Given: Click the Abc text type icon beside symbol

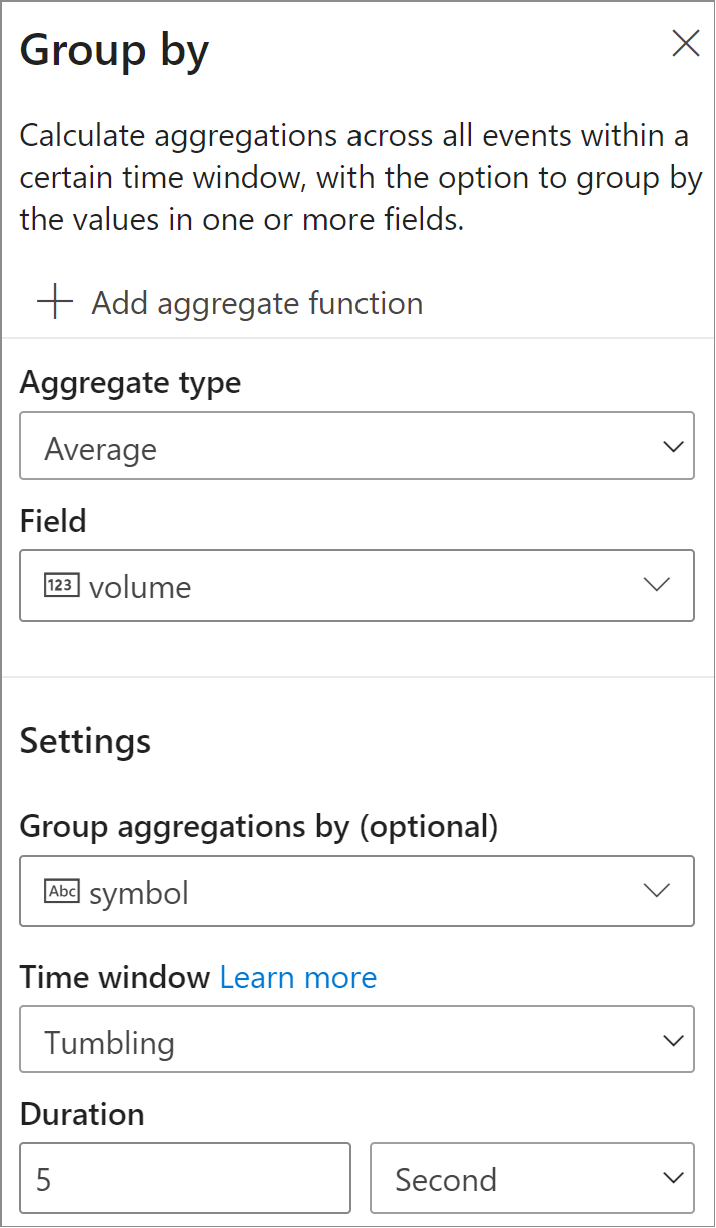Looking at the screenshot, I should tap(61, 891).
